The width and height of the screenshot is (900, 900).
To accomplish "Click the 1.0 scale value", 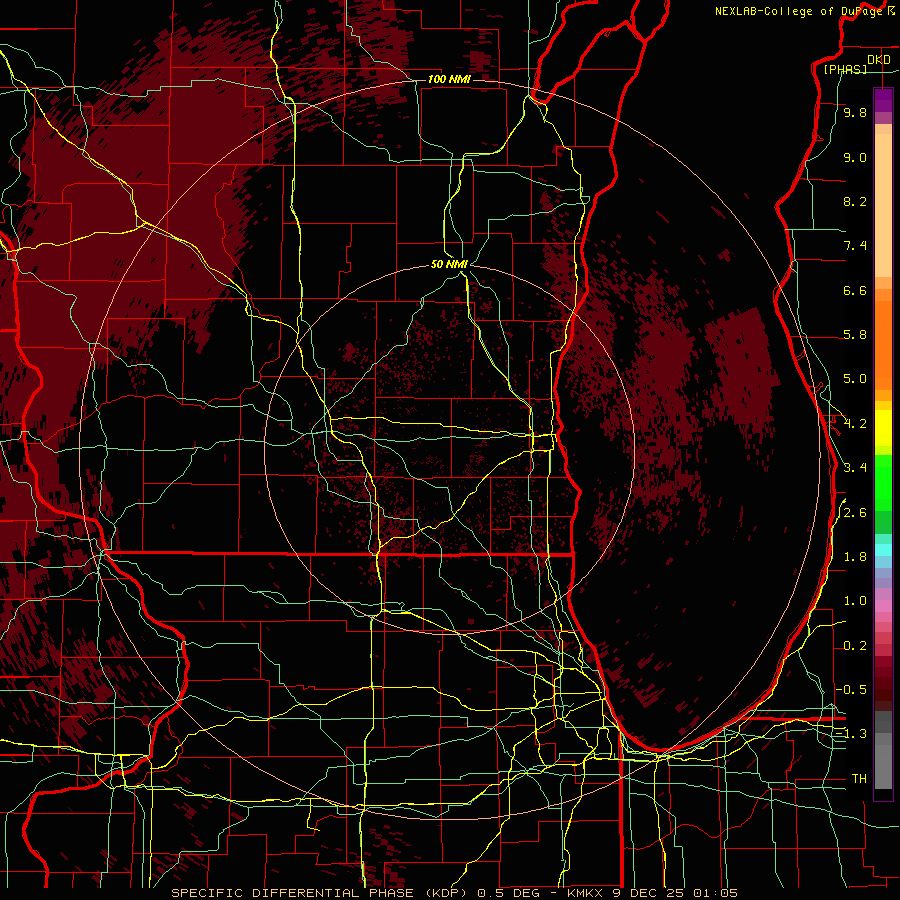I will (855, 600).
